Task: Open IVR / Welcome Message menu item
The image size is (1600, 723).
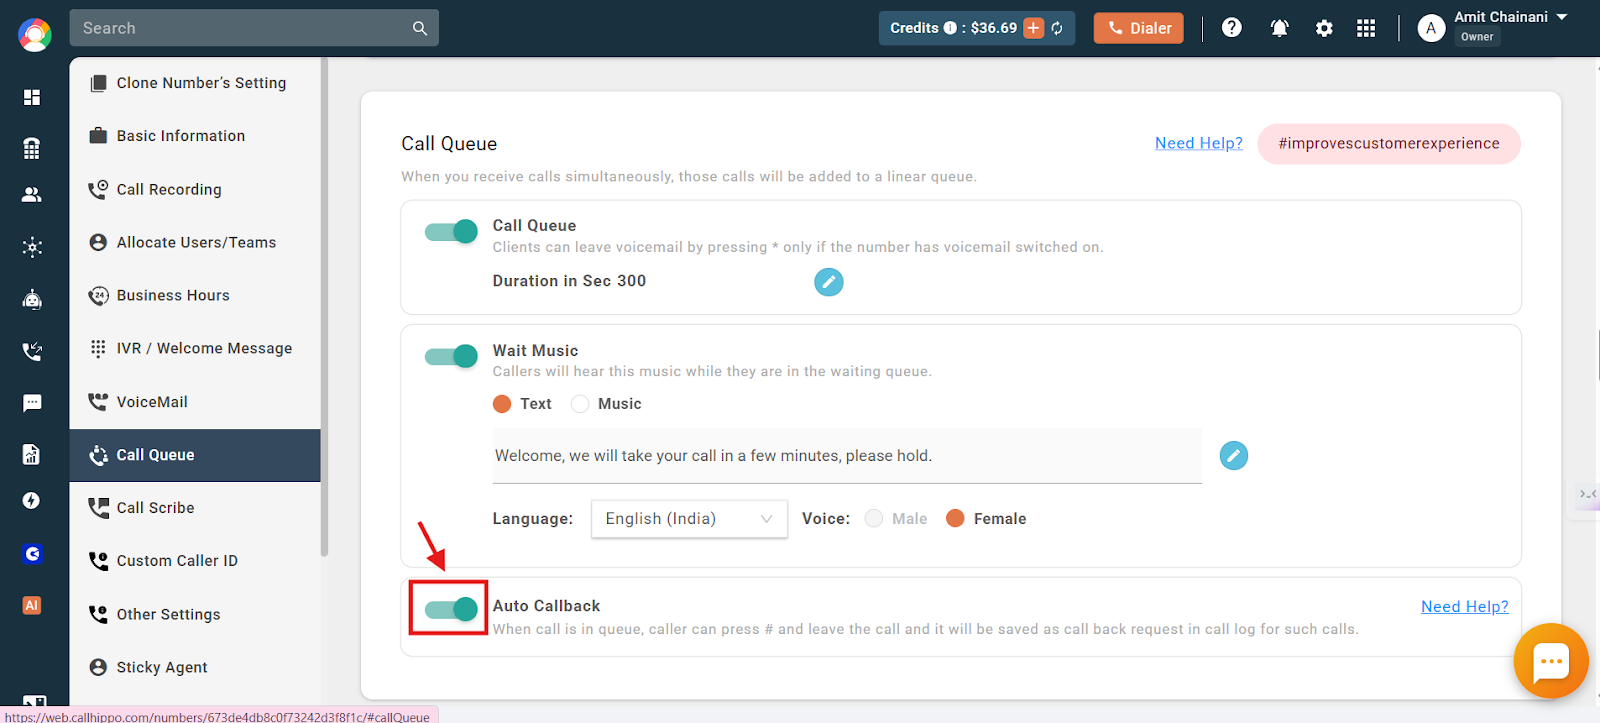Action: coord(195,348)
